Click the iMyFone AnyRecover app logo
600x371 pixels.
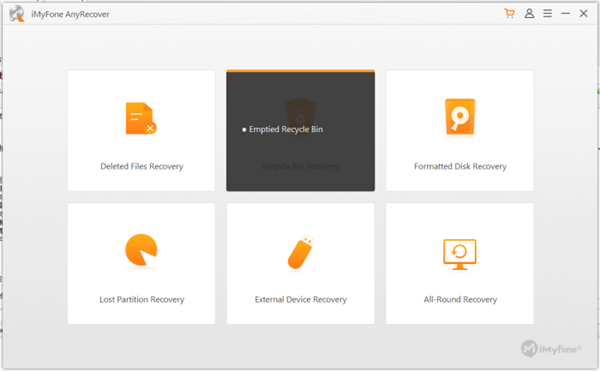(x=17, y=14)
